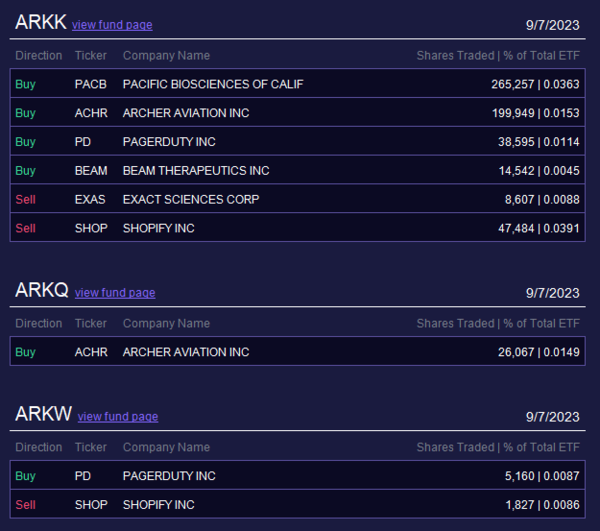
Task: Open the ARKQ view fund page link
Action: [115, 293]
